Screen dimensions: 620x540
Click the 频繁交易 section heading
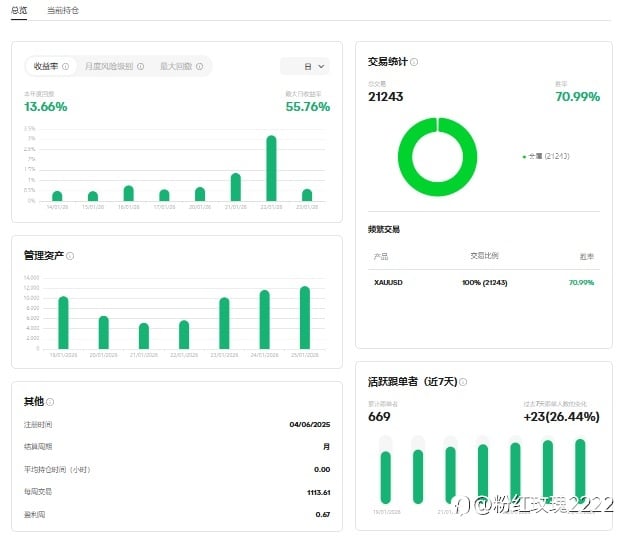click(x=384, y=229)
